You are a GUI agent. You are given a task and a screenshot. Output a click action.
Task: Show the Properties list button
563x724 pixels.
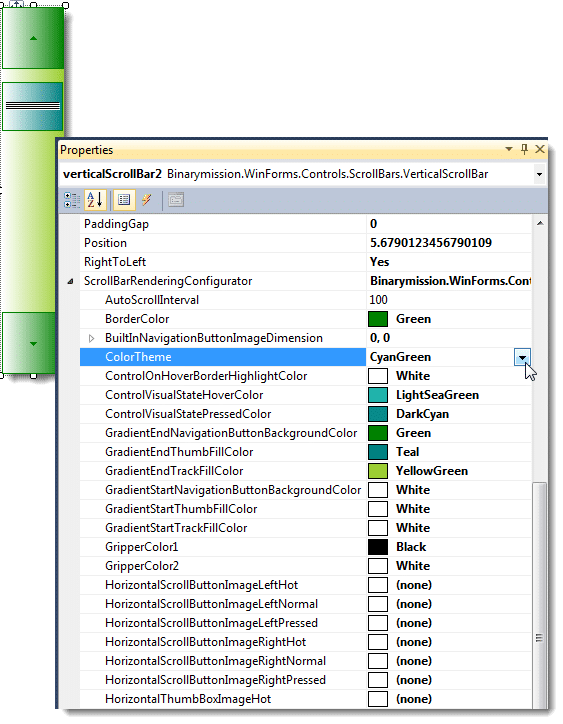point(124,200)
